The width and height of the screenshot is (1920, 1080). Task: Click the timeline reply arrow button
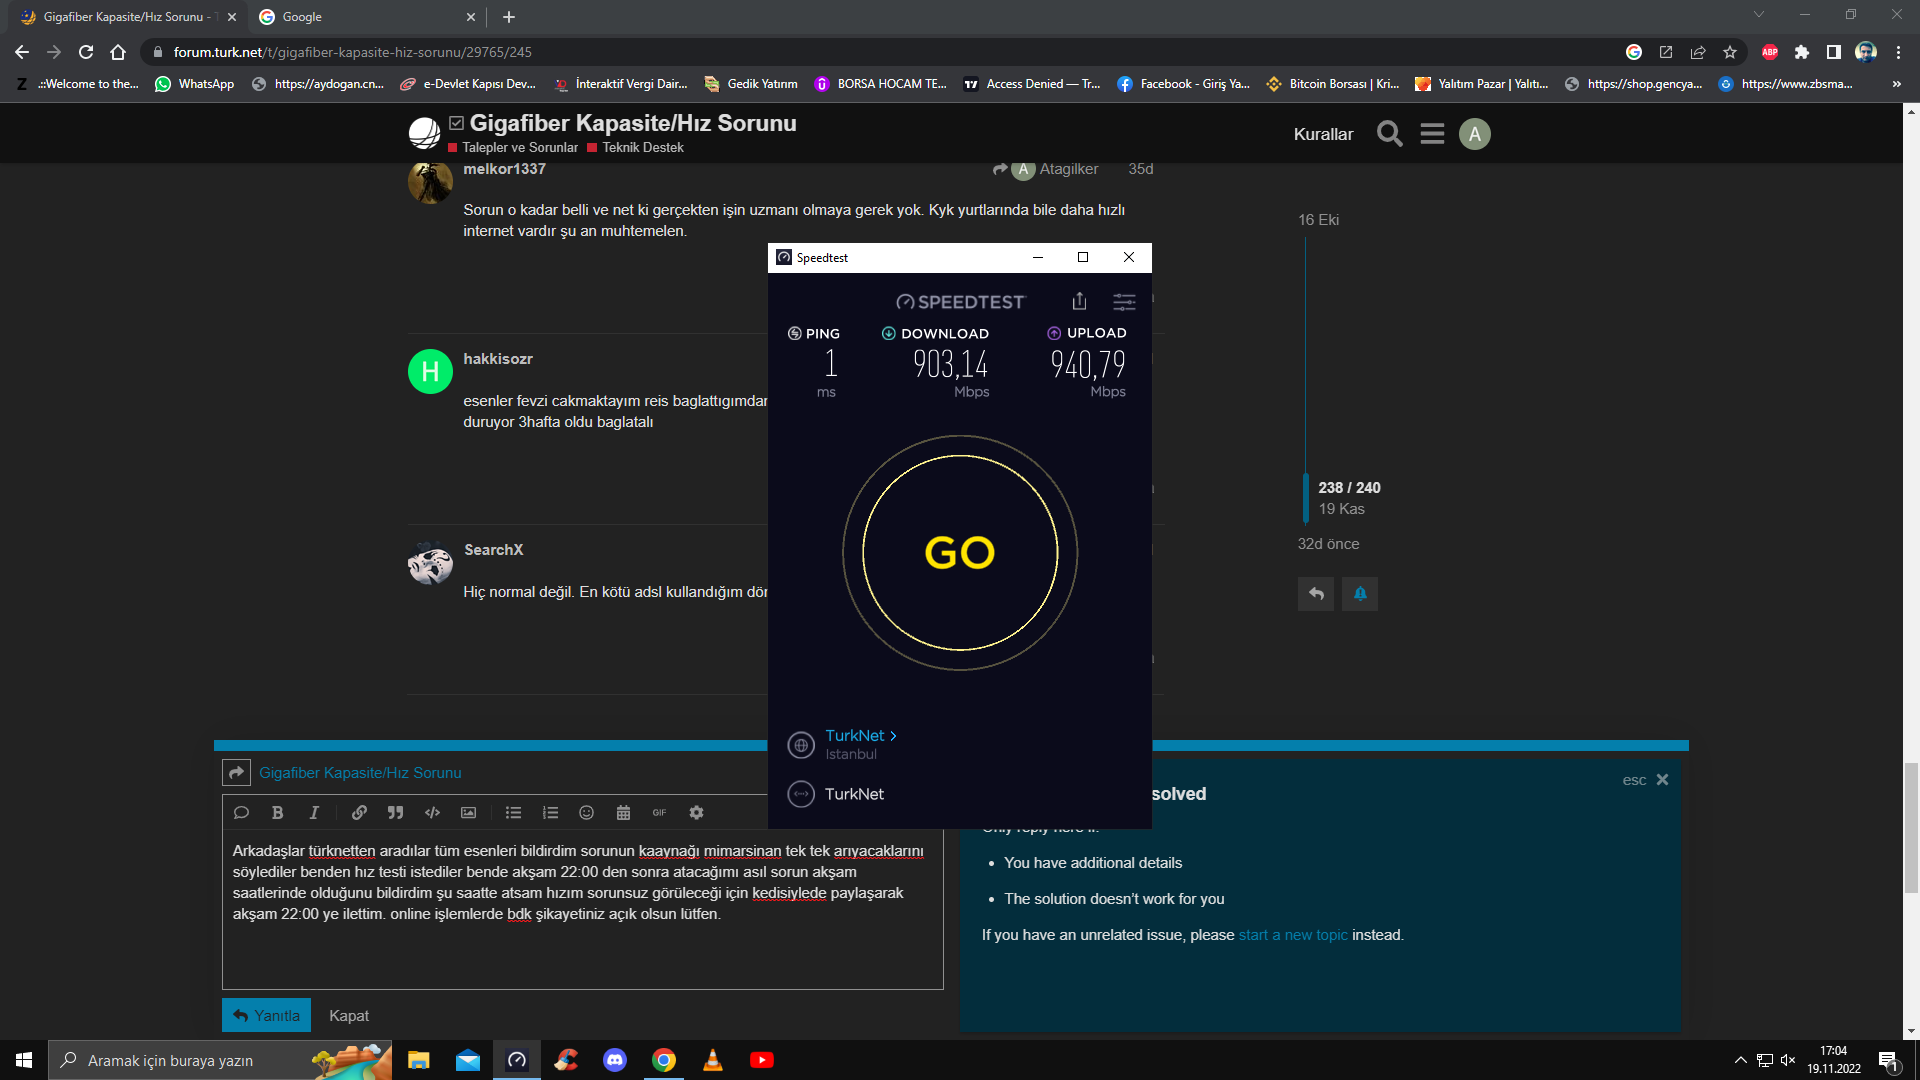point(1316,594)
